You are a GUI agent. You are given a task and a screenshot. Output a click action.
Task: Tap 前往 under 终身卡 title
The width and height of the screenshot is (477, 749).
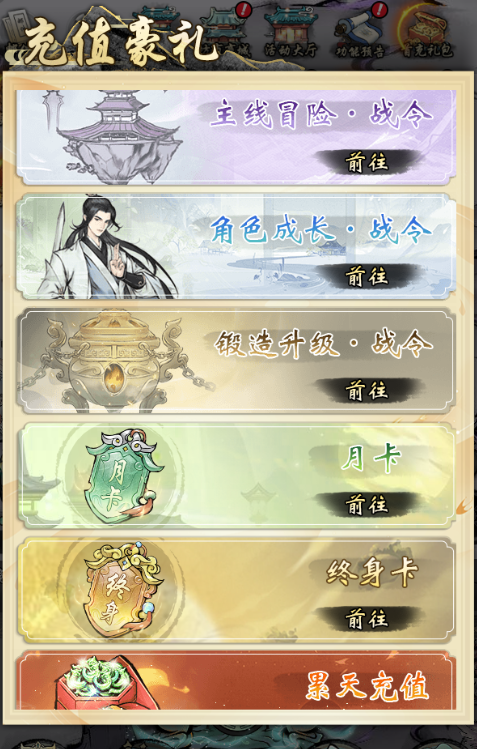367,619
